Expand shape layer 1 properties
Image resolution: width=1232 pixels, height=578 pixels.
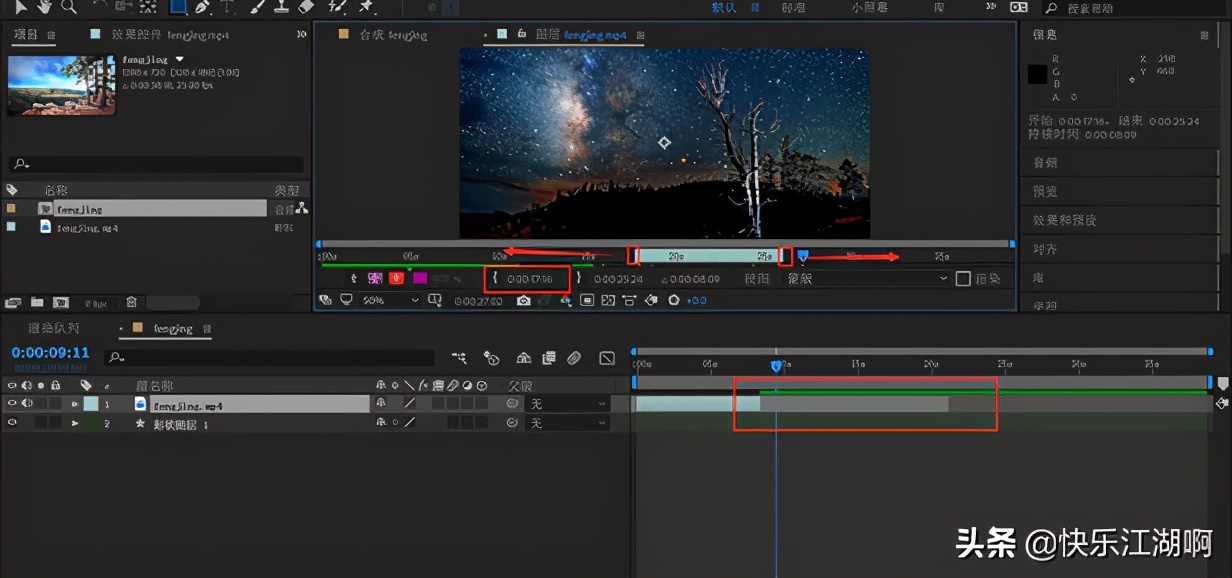click(74, 423)
